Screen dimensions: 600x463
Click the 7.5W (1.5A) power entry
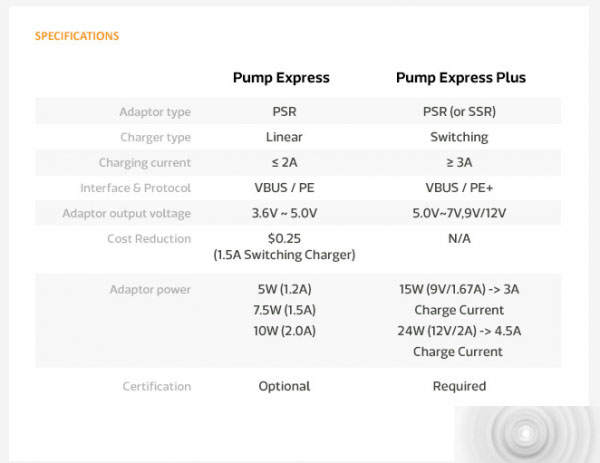[286, 310]
